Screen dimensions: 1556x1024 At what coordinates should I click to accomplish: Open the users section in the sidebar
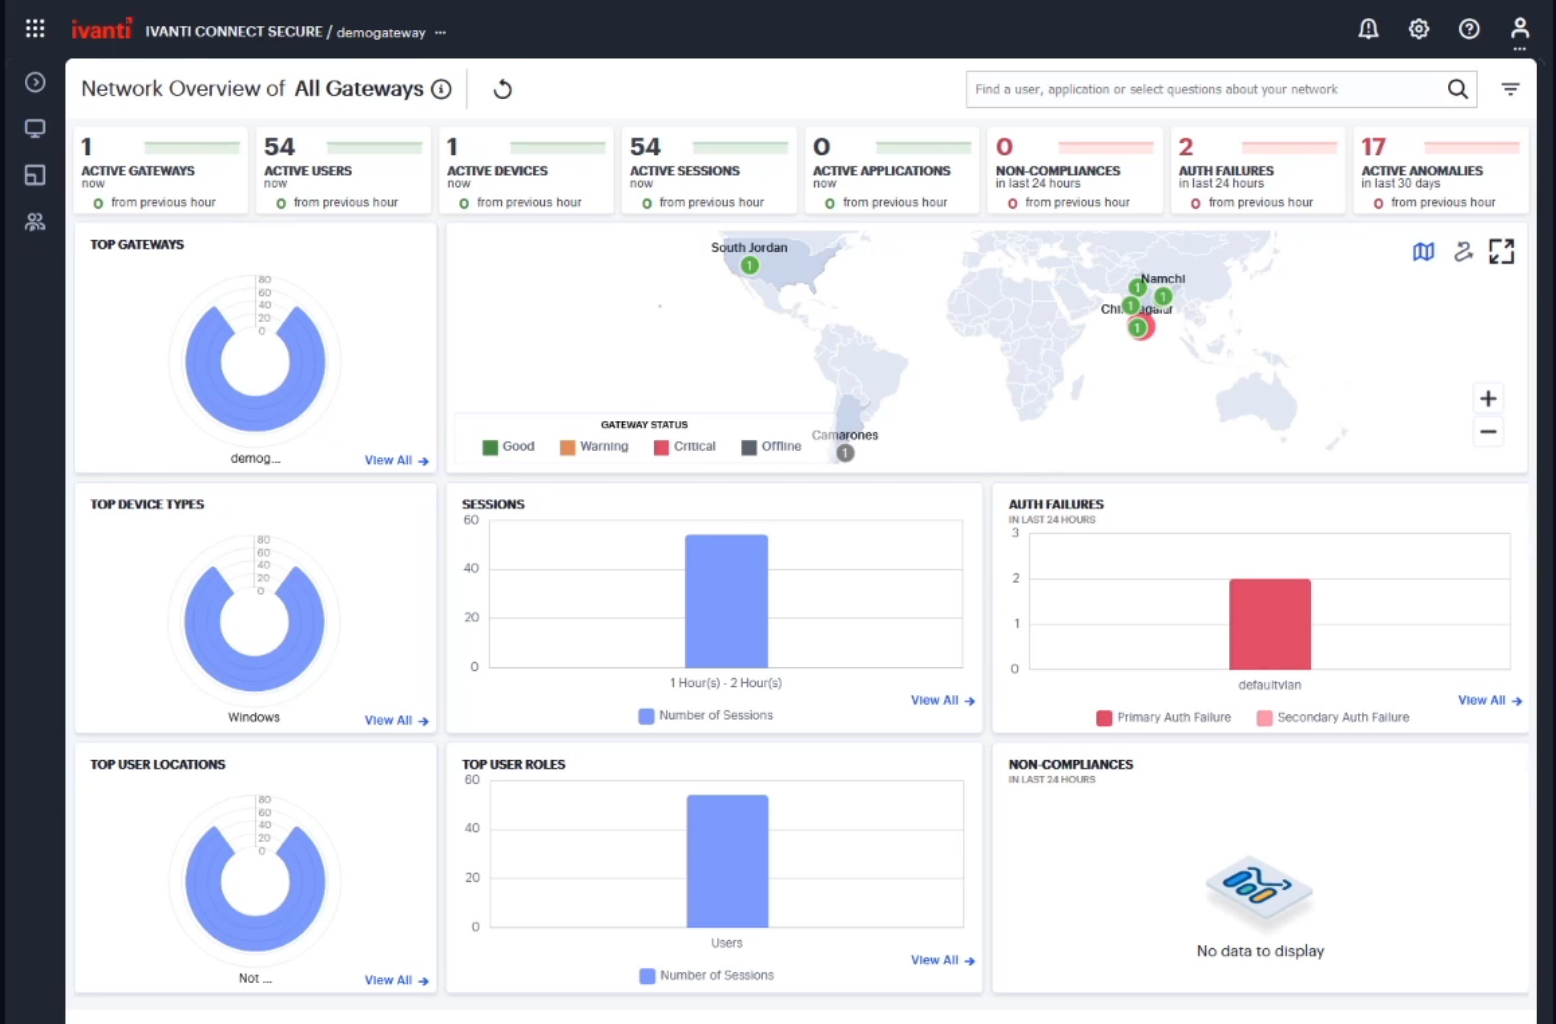click(x=35, y=222)
